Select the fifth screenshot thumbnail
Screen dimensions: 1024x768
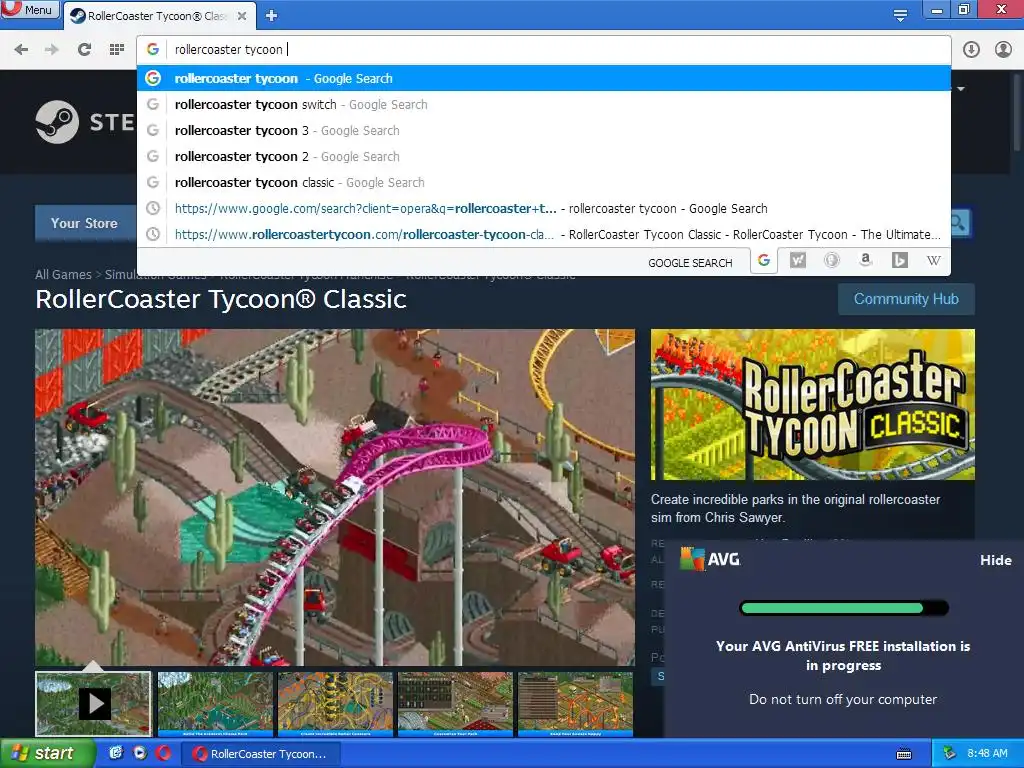(575, 704)
